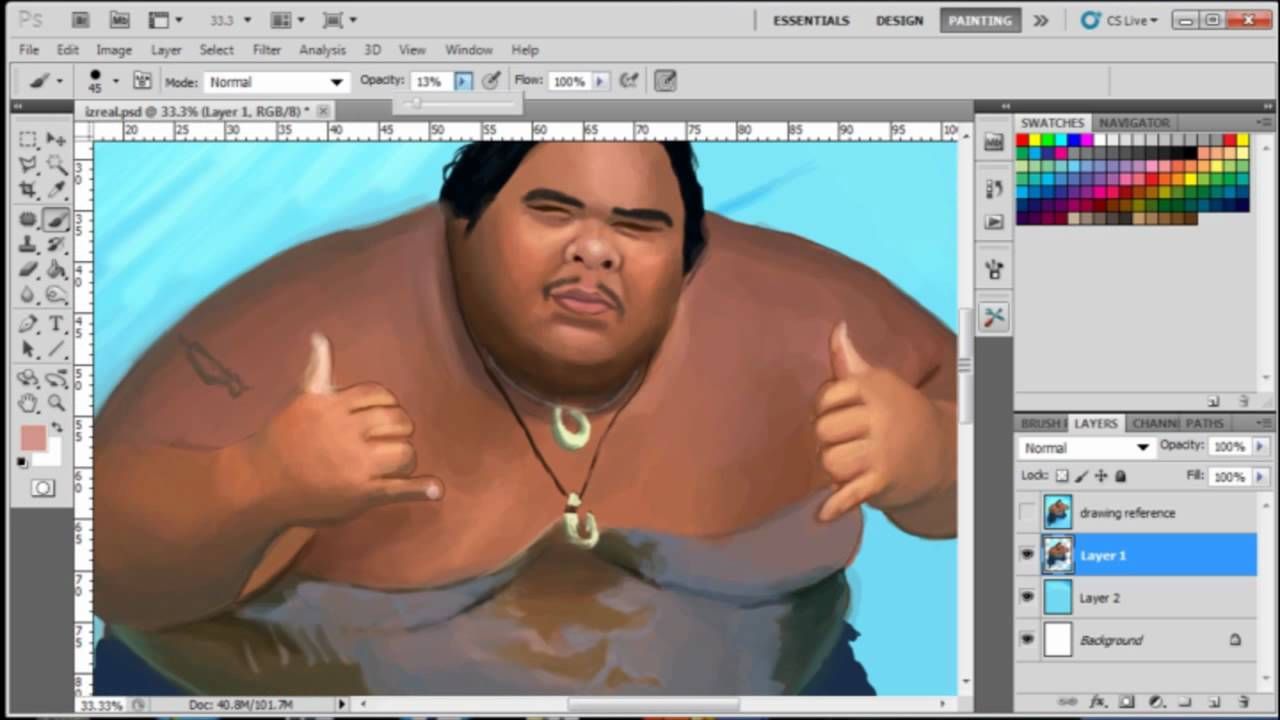Toggle tablet pressure for opacity

(x=491, y=81)
